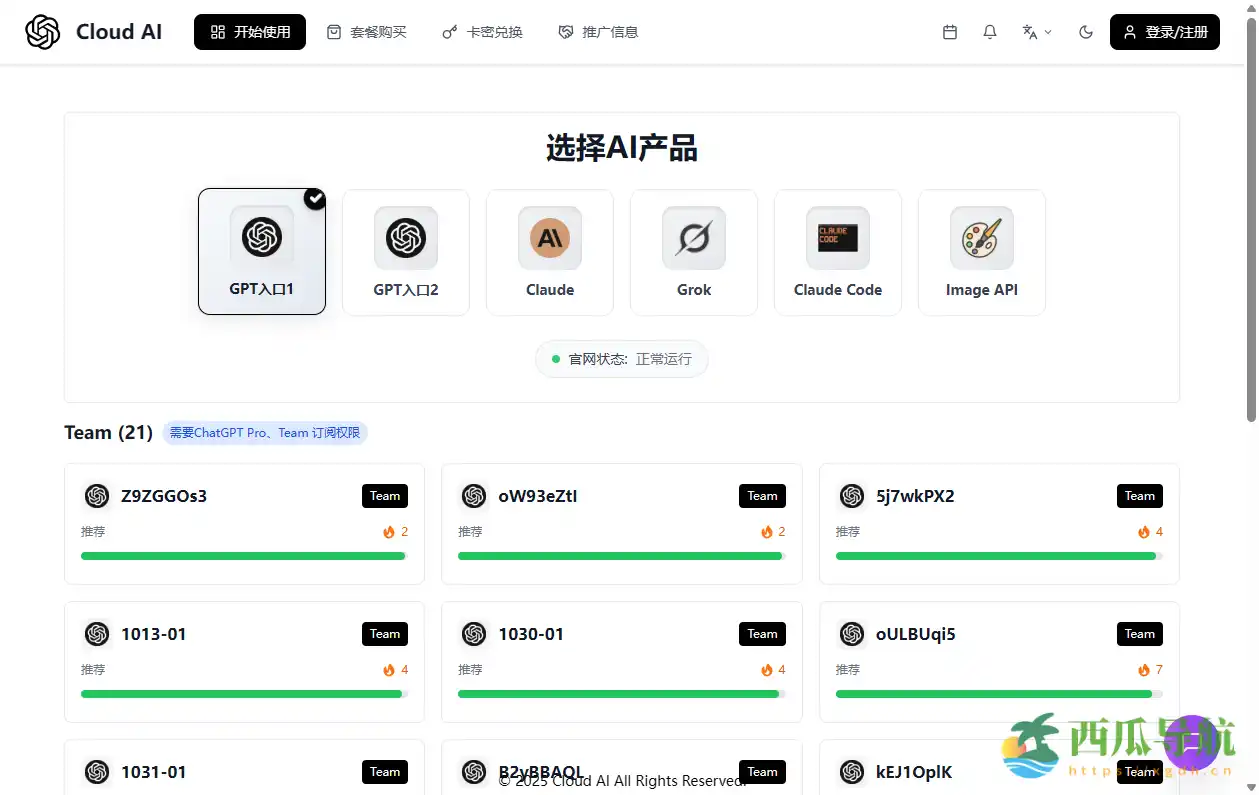This screenshot has height=795, width=1259.
Task: Toggle dark mode with the moon icon
Action: (x=1085, y=31)
